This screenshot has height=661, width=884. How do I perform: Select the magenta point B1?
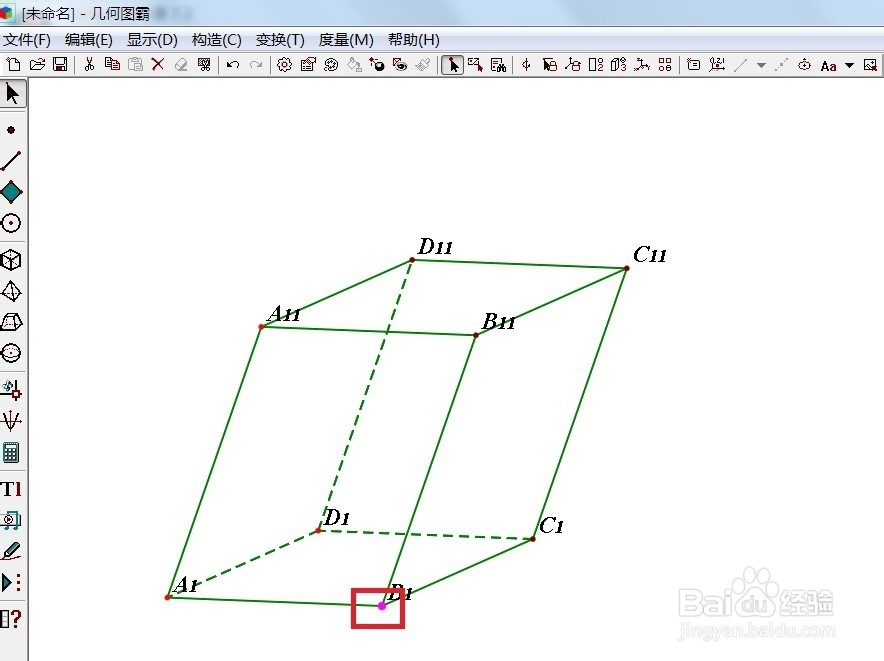tap(382, 606)
